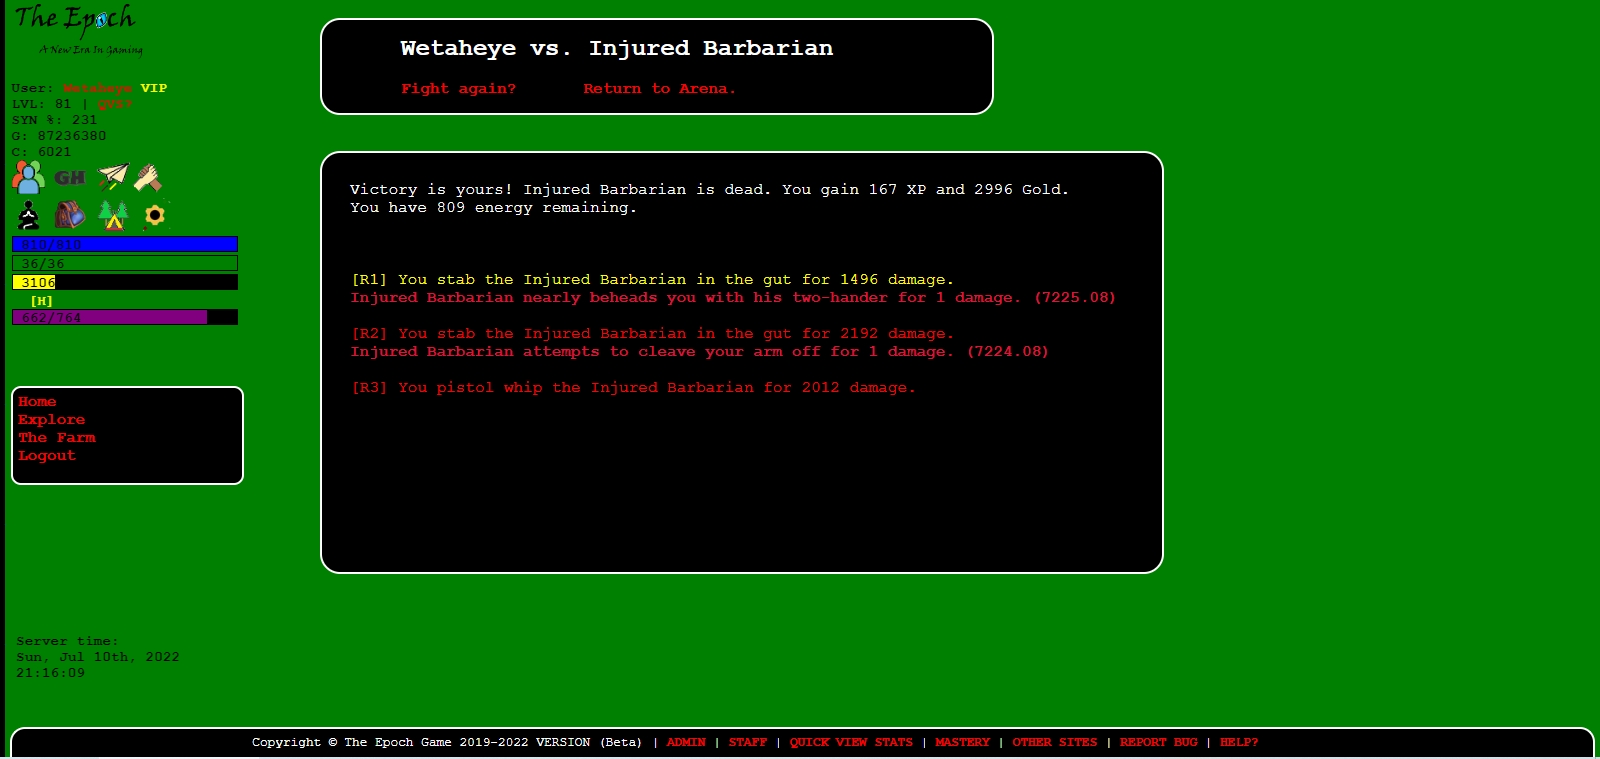This screenshot has height=759, width=1600.
Task: Log out using the Logout link
Action: click(x=47, y=456)
